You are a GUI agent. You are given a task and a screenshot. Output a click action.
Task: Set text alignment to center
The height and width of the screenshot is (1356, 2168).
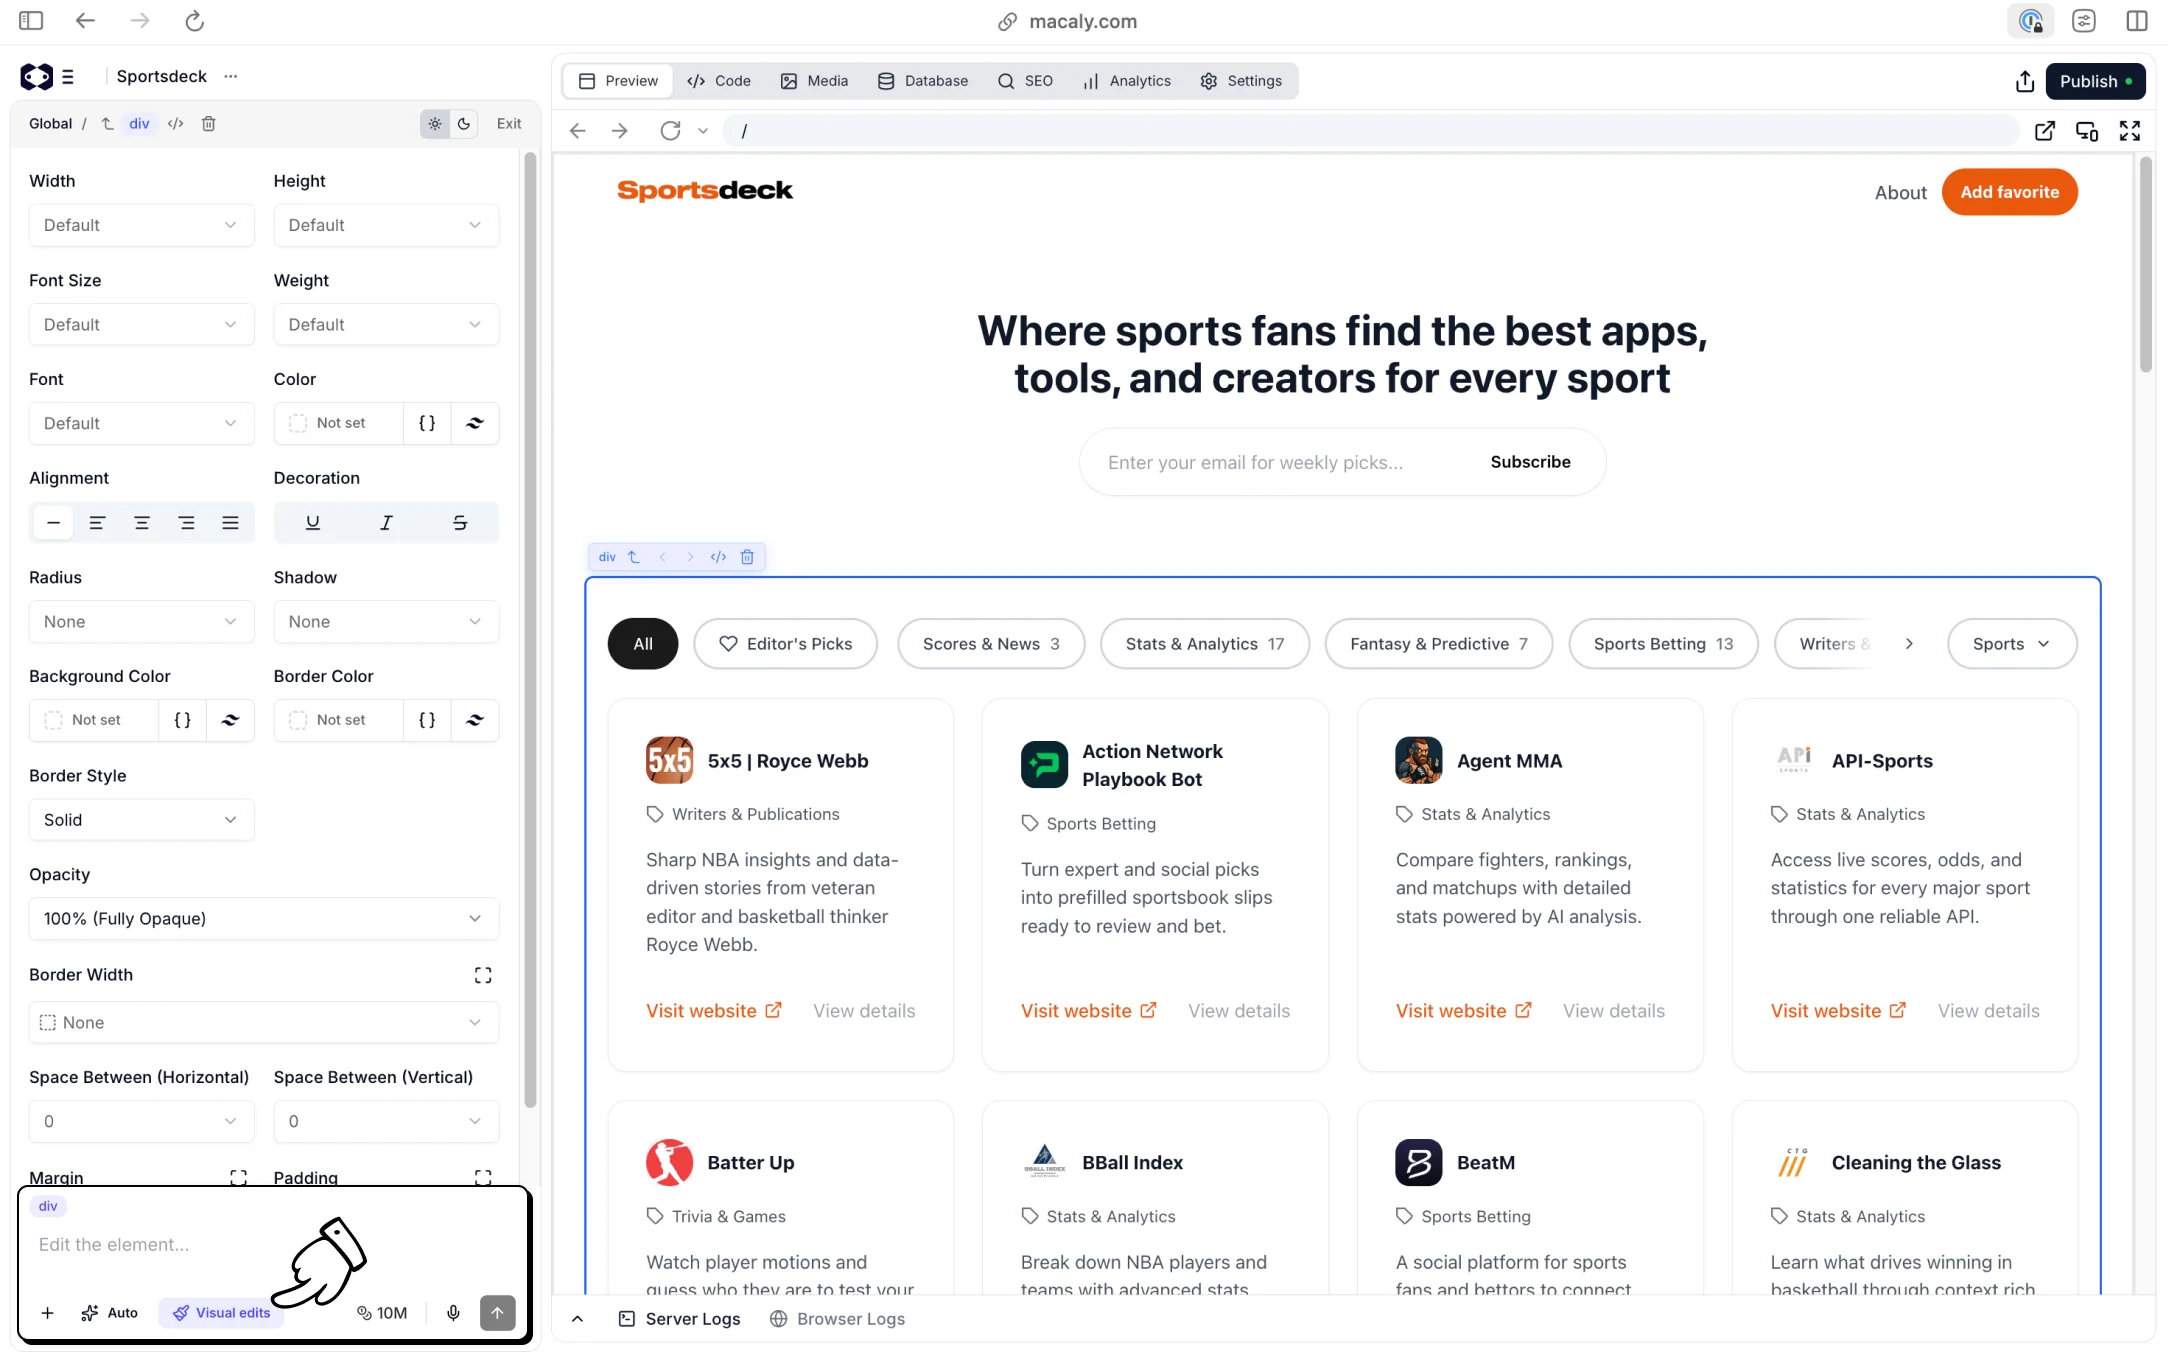tap(142, 523)
